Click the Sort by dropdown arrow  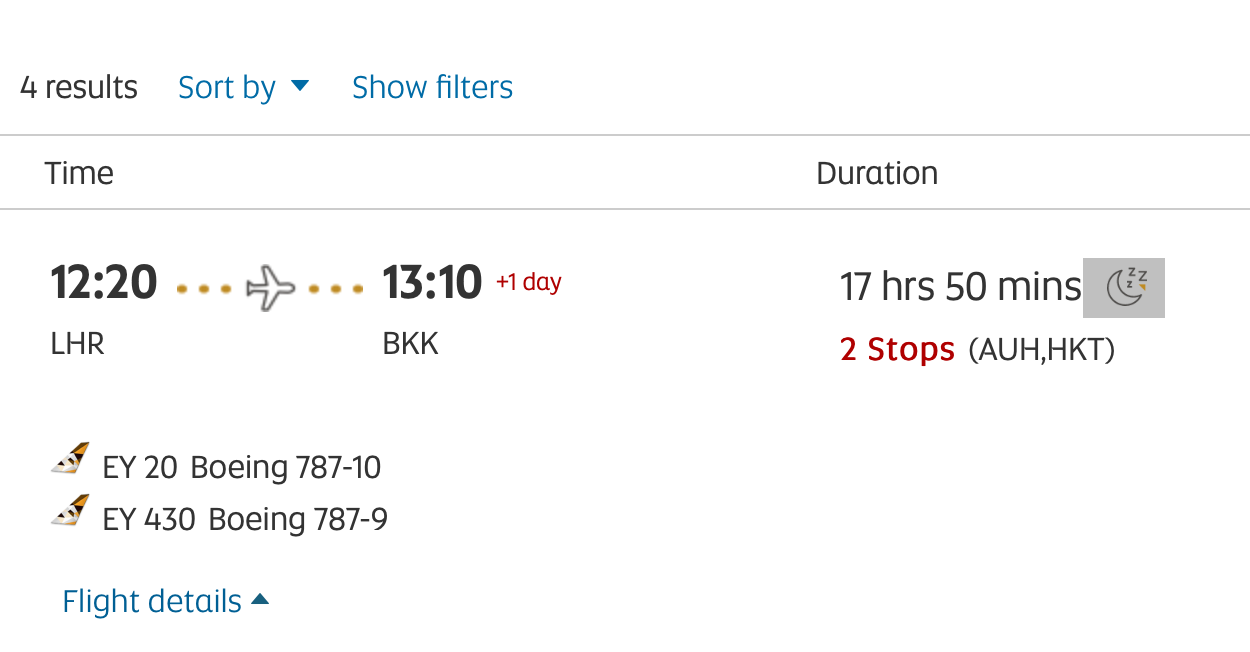tap(300, 86)
